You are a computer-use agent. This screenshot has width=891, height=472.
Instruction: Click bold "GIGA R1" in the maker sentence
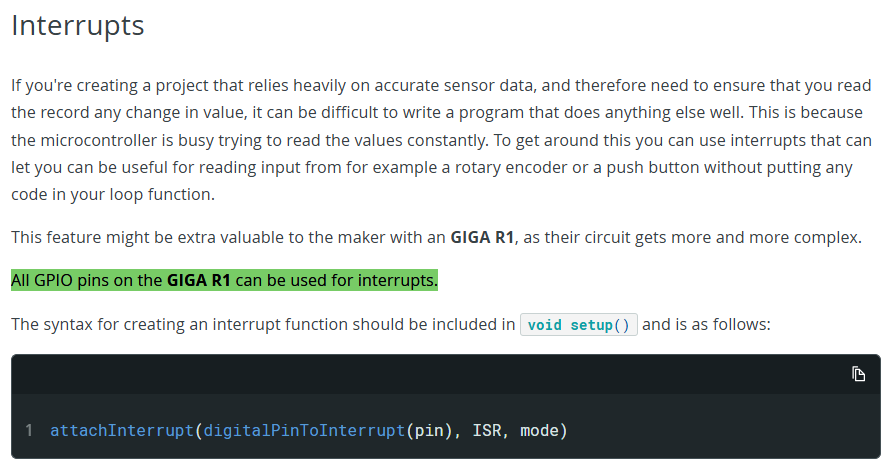tap(485, 238)
